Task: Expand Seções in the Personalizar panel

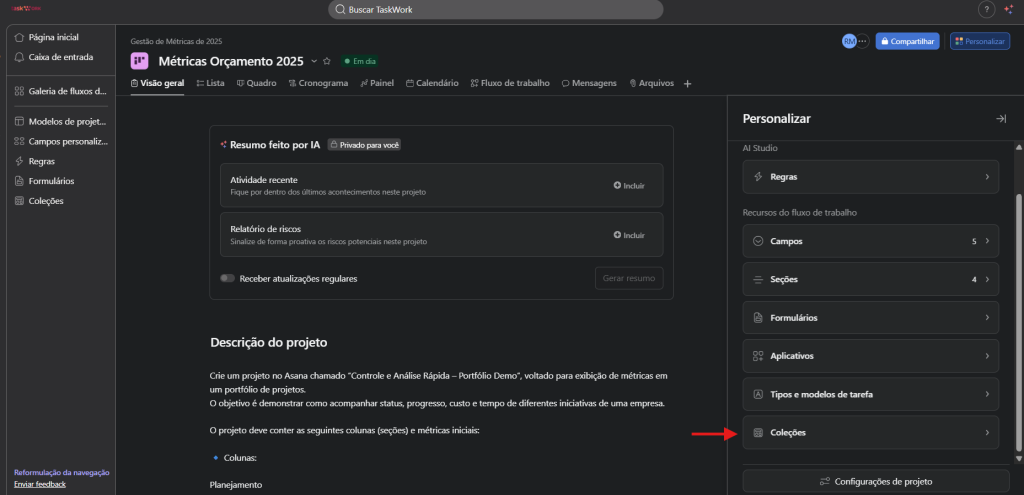Action: [870, 279]
